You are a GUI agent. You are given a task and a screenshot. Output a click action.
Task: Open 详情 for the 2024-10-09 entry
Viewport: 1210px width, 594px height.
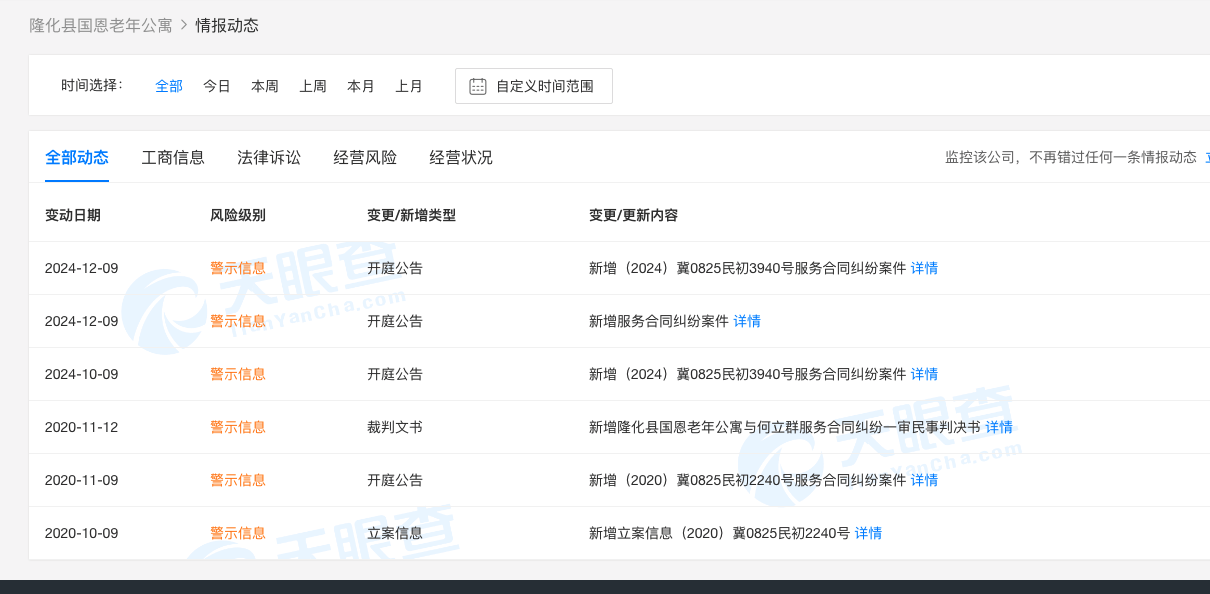pos(924,374)
